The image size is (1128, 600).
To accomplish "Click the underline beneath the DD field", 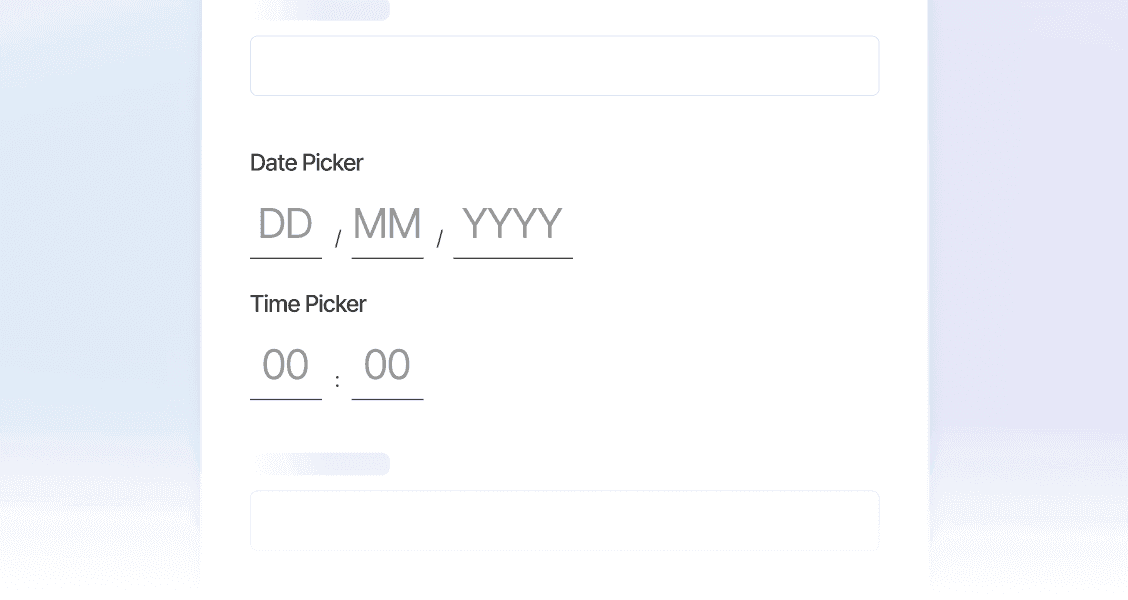I will point(286,258).
